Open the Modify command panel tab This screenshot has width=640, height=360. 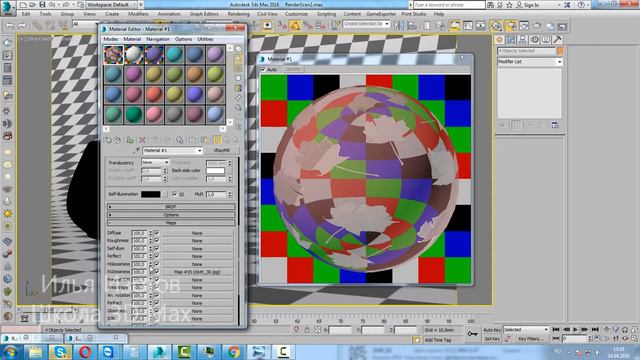[x=511, y=39]
